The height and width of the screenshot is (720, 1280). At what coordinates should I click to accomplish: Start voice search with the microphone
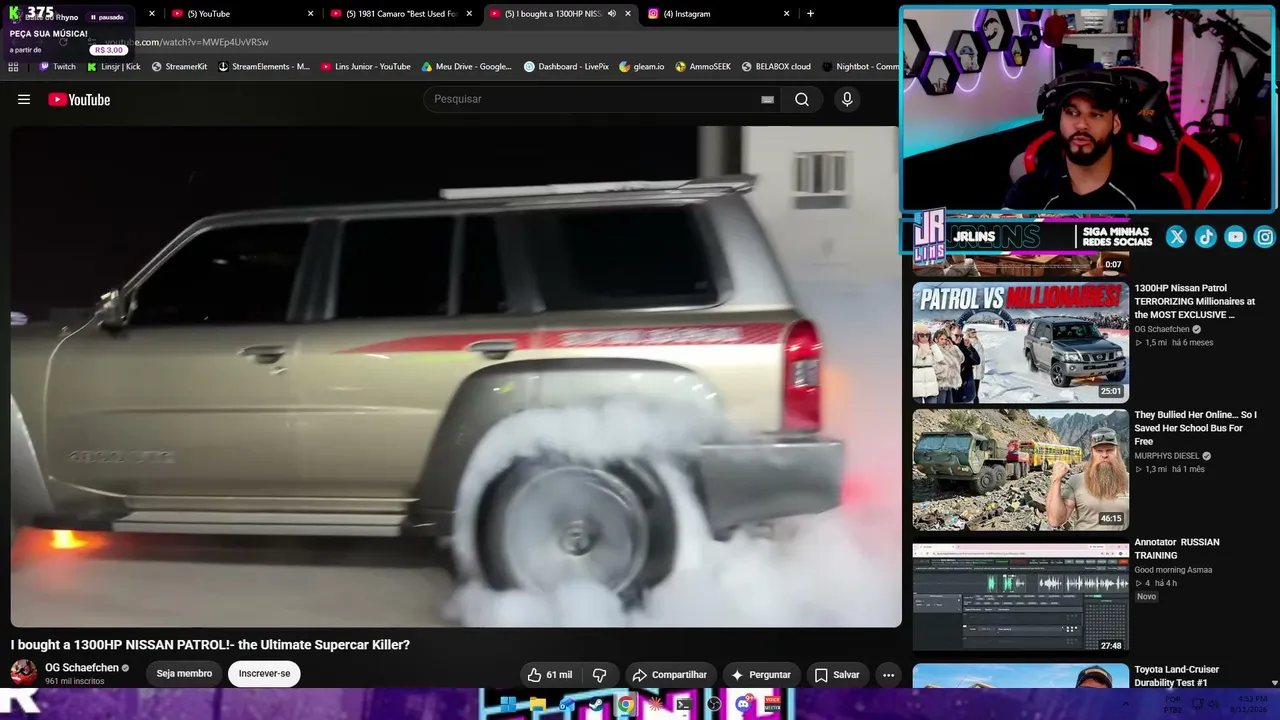click(x=847, y=99)
